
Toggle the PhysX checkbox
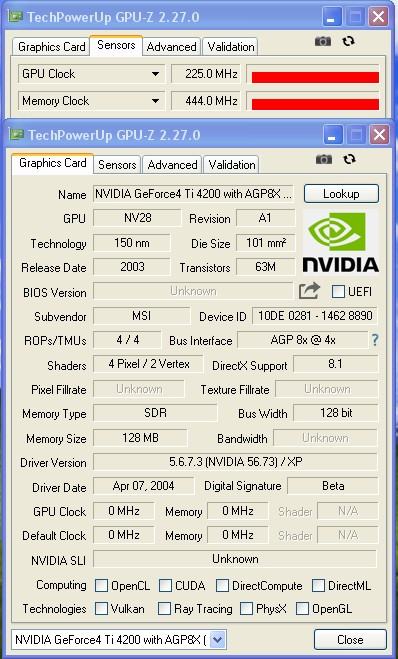pyautogui.click(x=247, y=609)
